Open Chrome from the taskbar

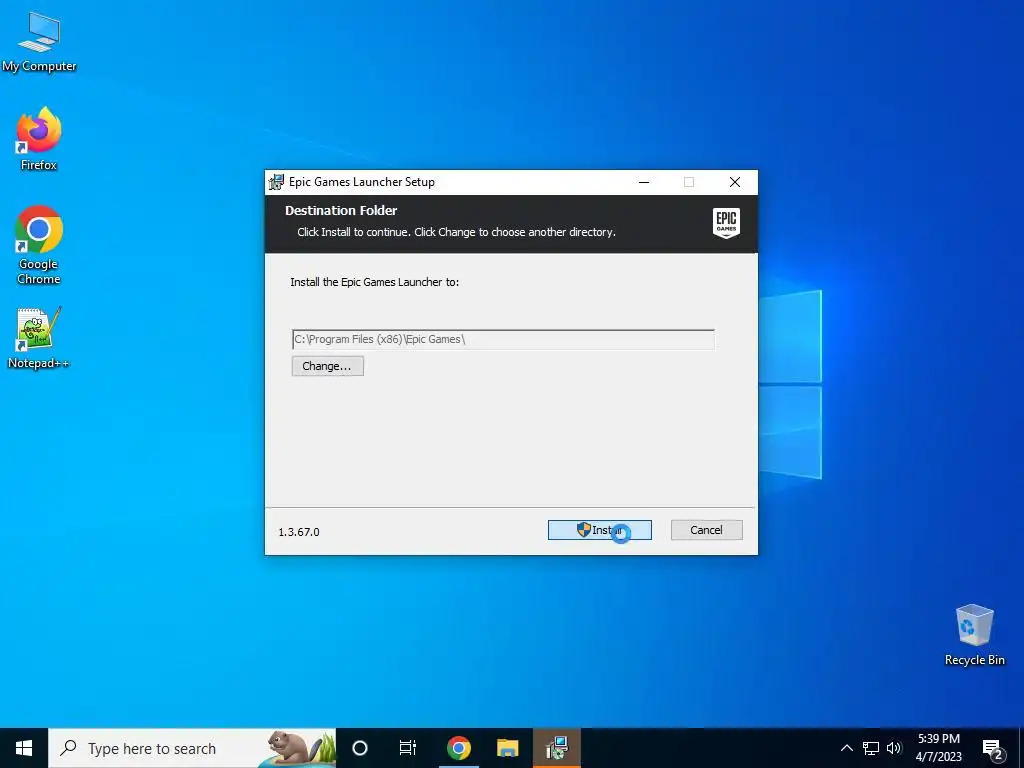(x=458, y=748)
